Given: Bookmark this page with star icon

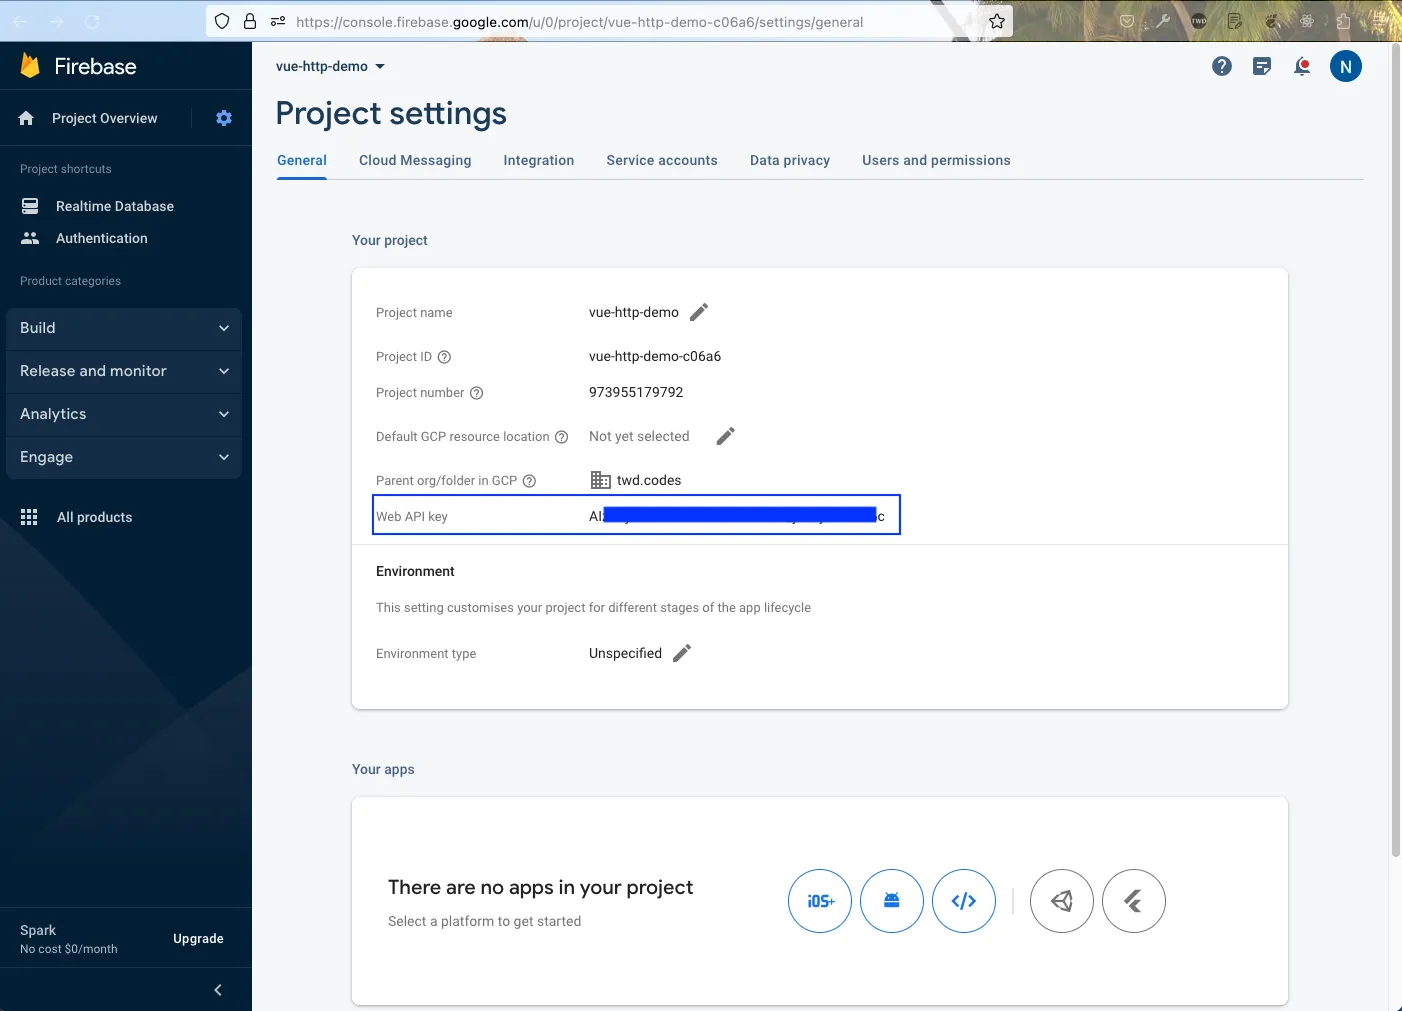Looking at the screenshot, I should 997,21.
